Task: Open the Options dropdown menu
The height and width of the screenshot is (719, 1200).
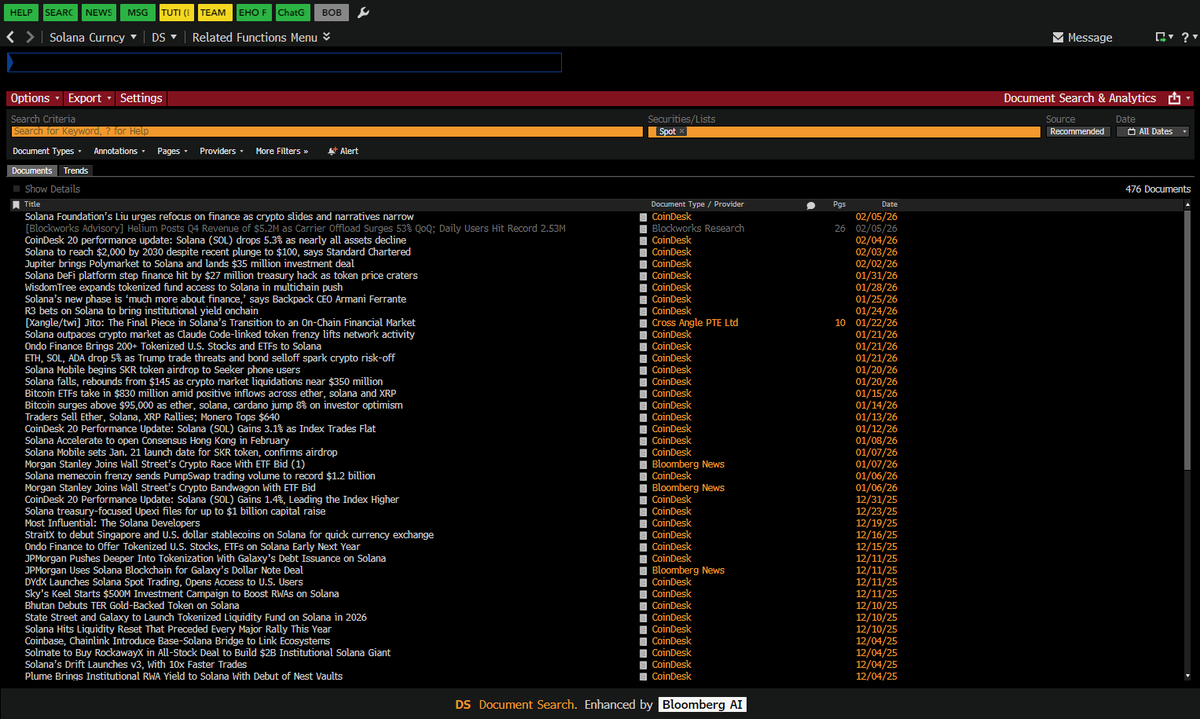Action: click(x=34, y=98)
